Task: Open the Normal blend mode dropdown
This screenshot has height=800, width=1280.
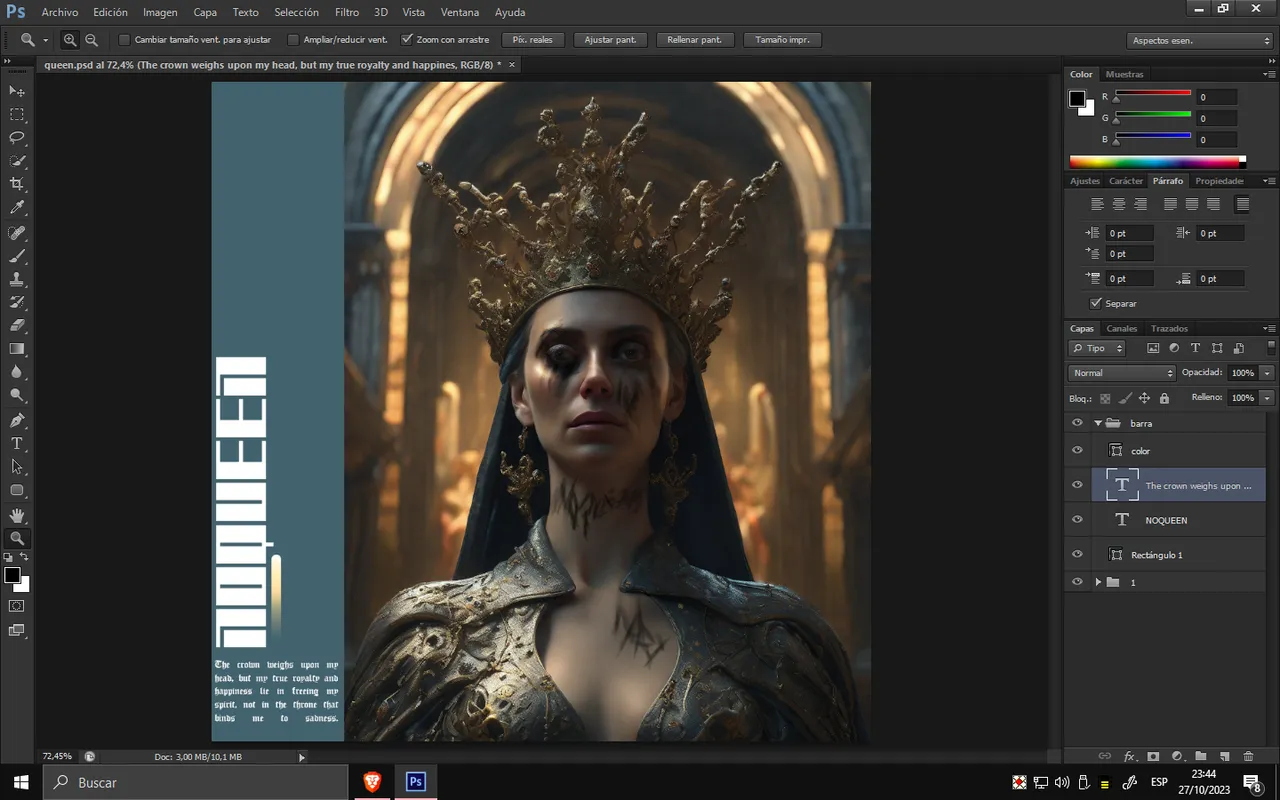Action: pyautogui.click(x=1122, y=373)
